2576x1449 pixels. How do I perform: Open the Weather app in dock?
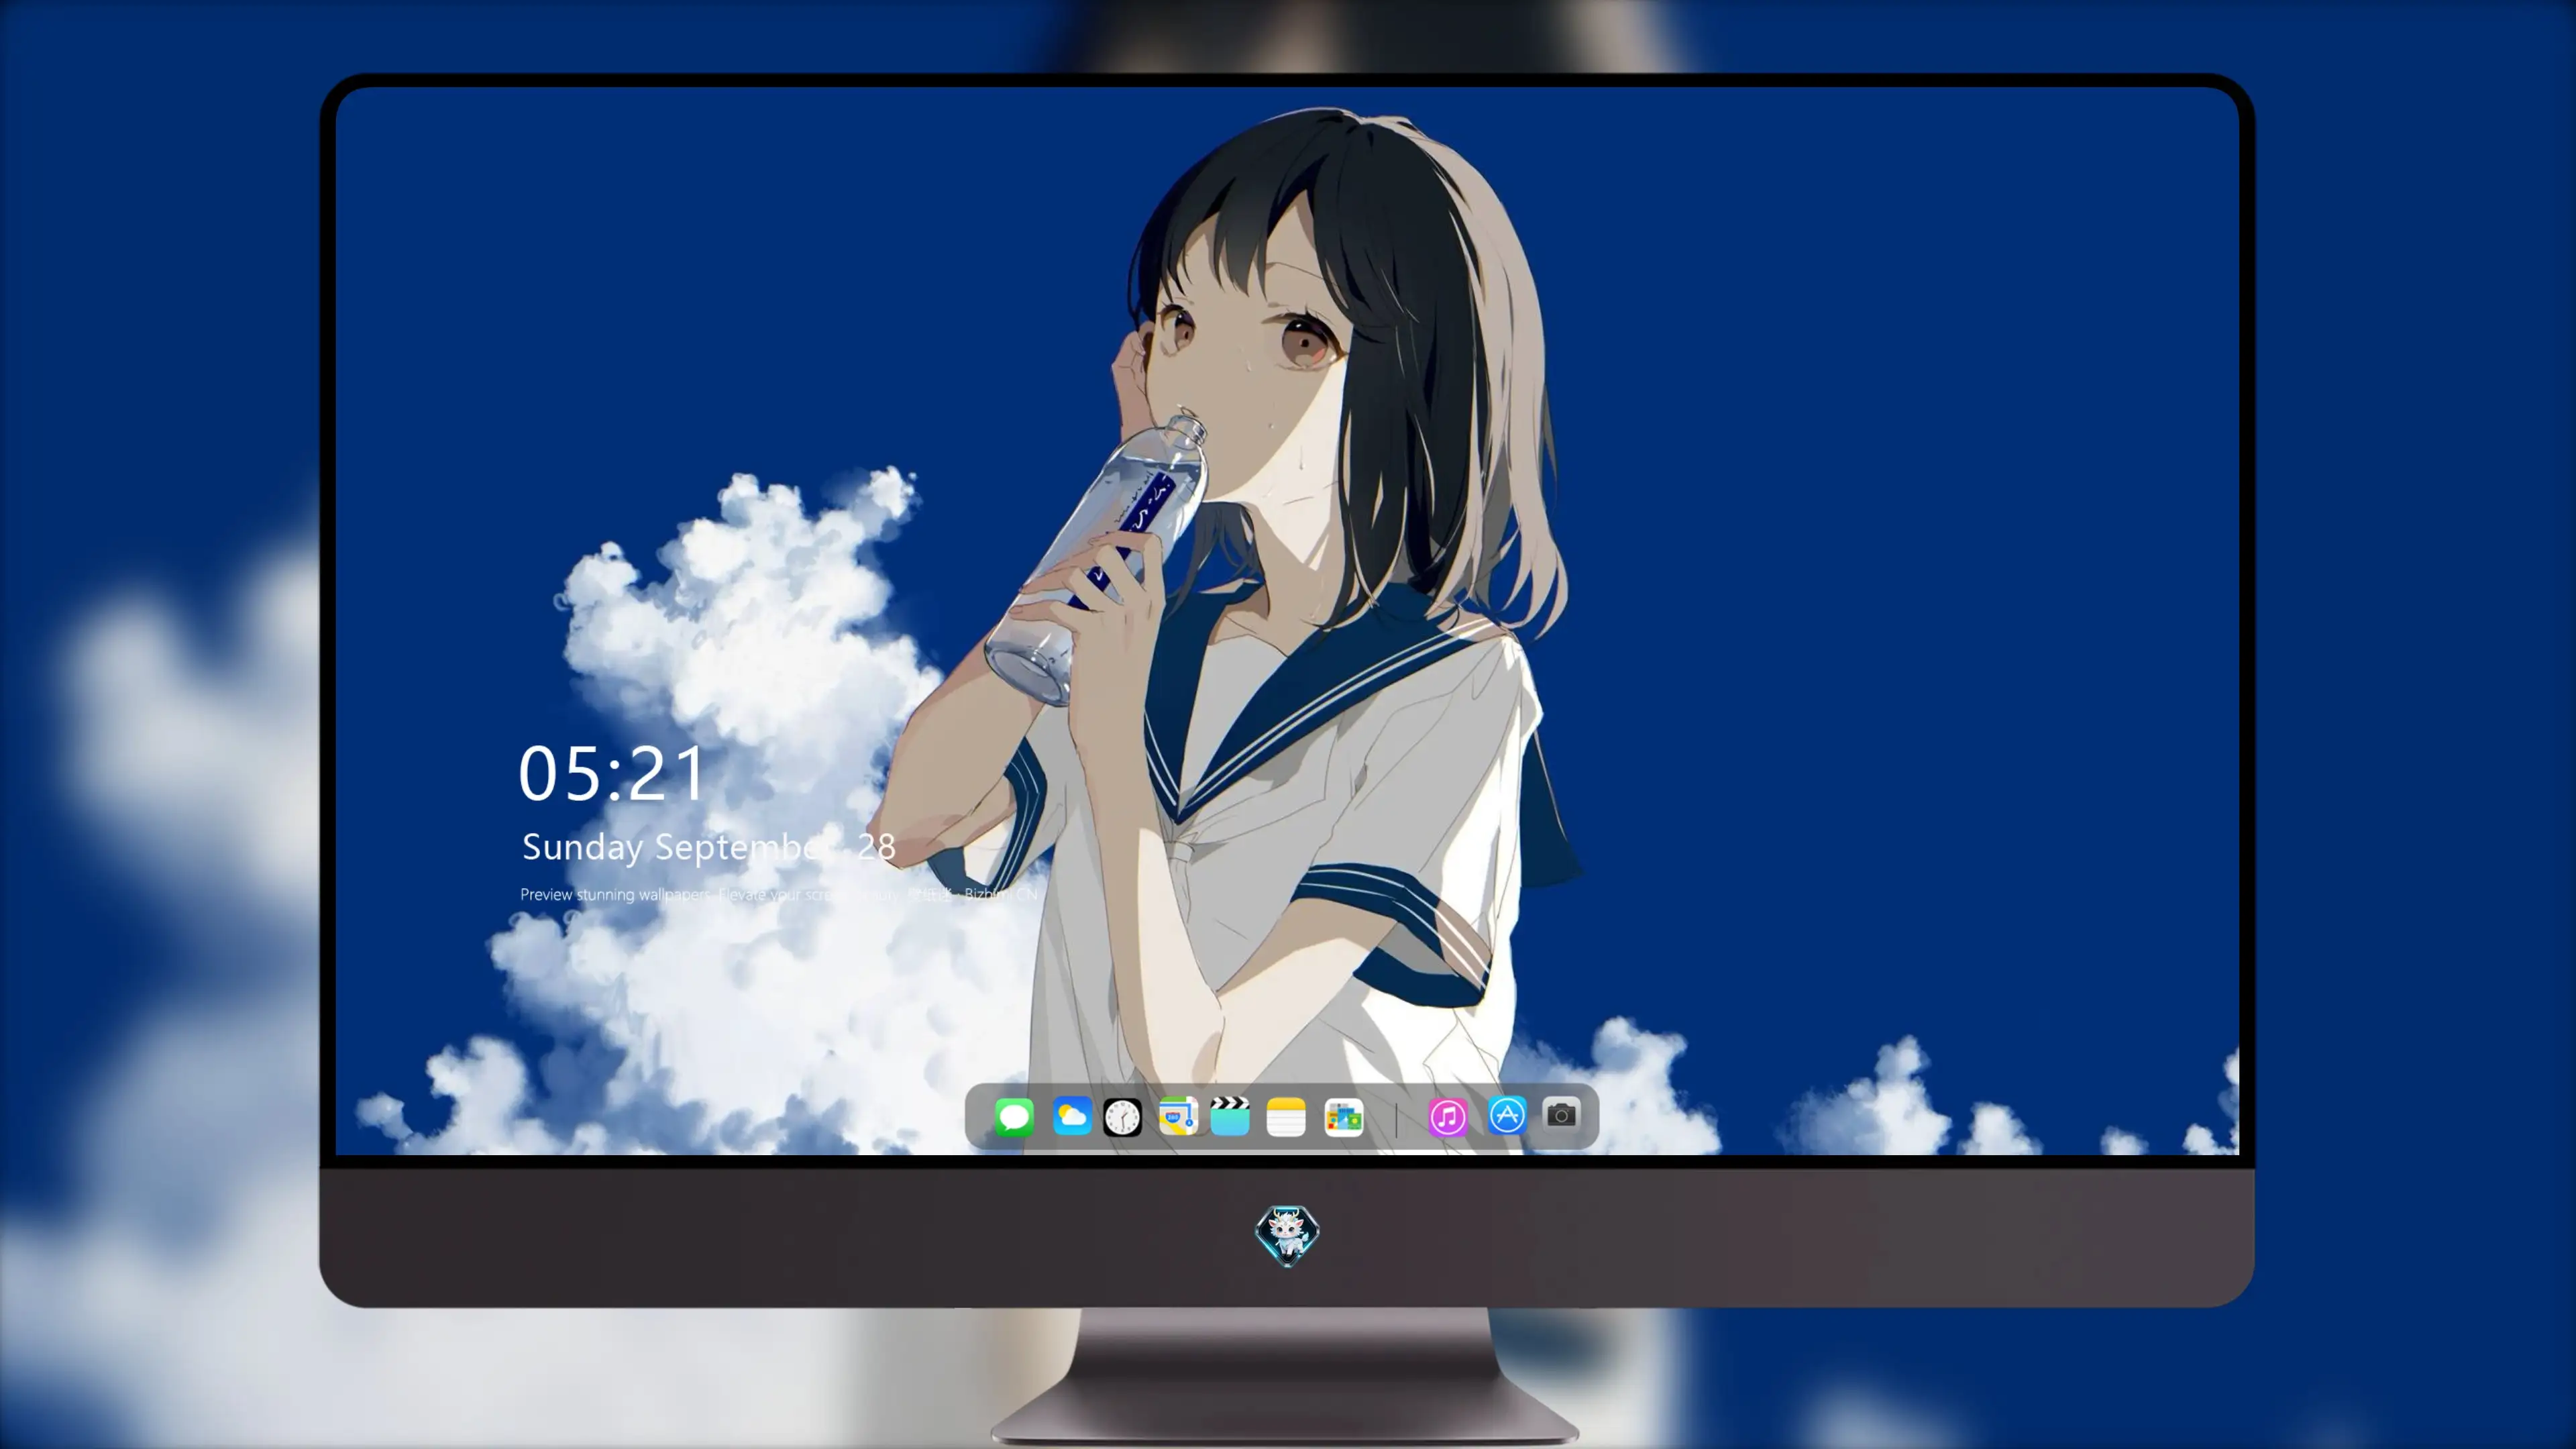tap(1072, 1117)
